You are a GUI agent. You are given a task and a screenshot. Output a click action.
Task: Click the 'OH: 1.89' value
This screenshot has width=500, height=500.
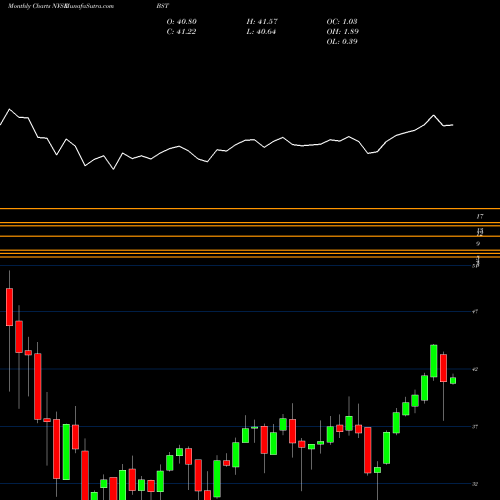(x=343, y=32)
